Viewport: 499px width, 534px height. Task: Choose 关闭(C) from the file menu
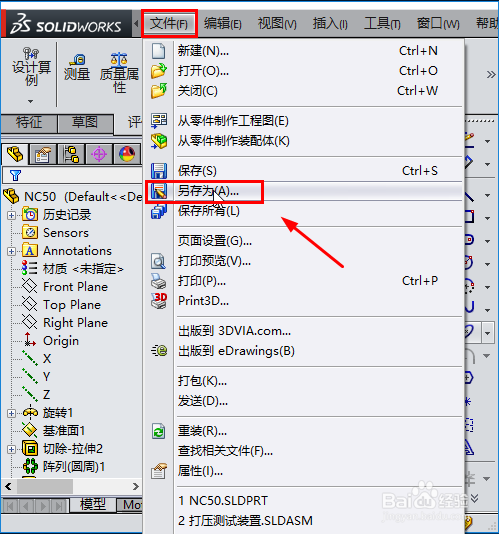pos(303,91)
